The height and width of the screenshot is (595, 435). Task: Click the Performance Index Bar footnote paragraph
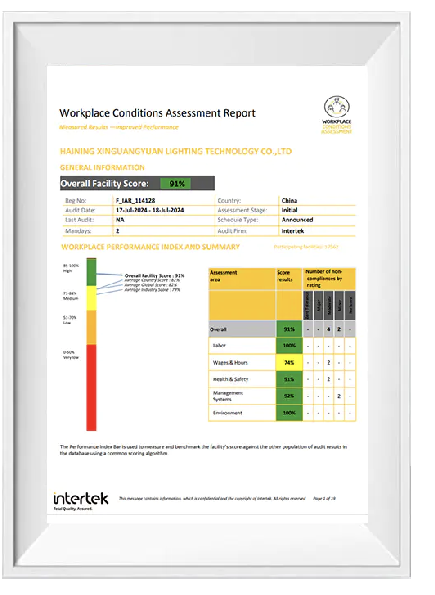(x=203, y=450)
